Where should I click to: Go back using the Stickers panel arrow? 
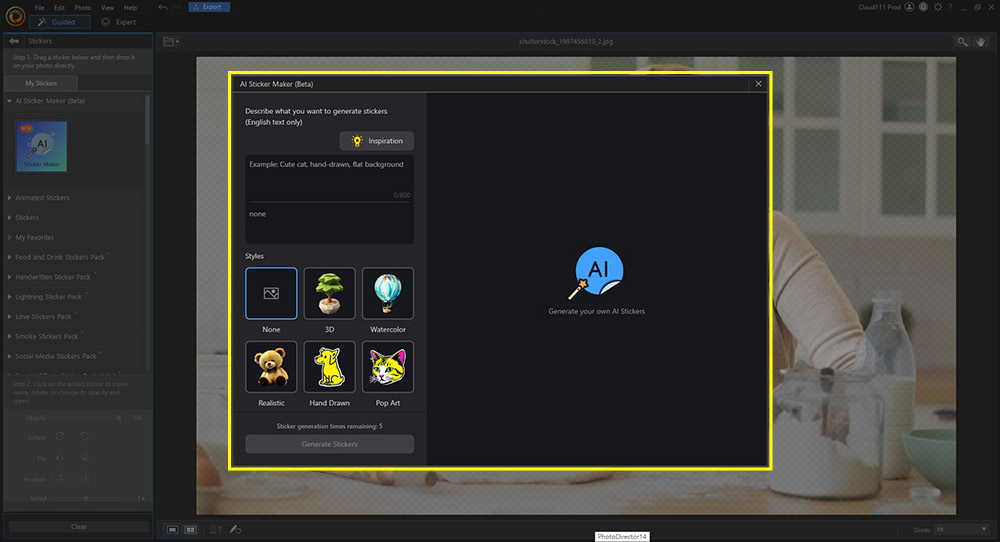pos(13,41)
